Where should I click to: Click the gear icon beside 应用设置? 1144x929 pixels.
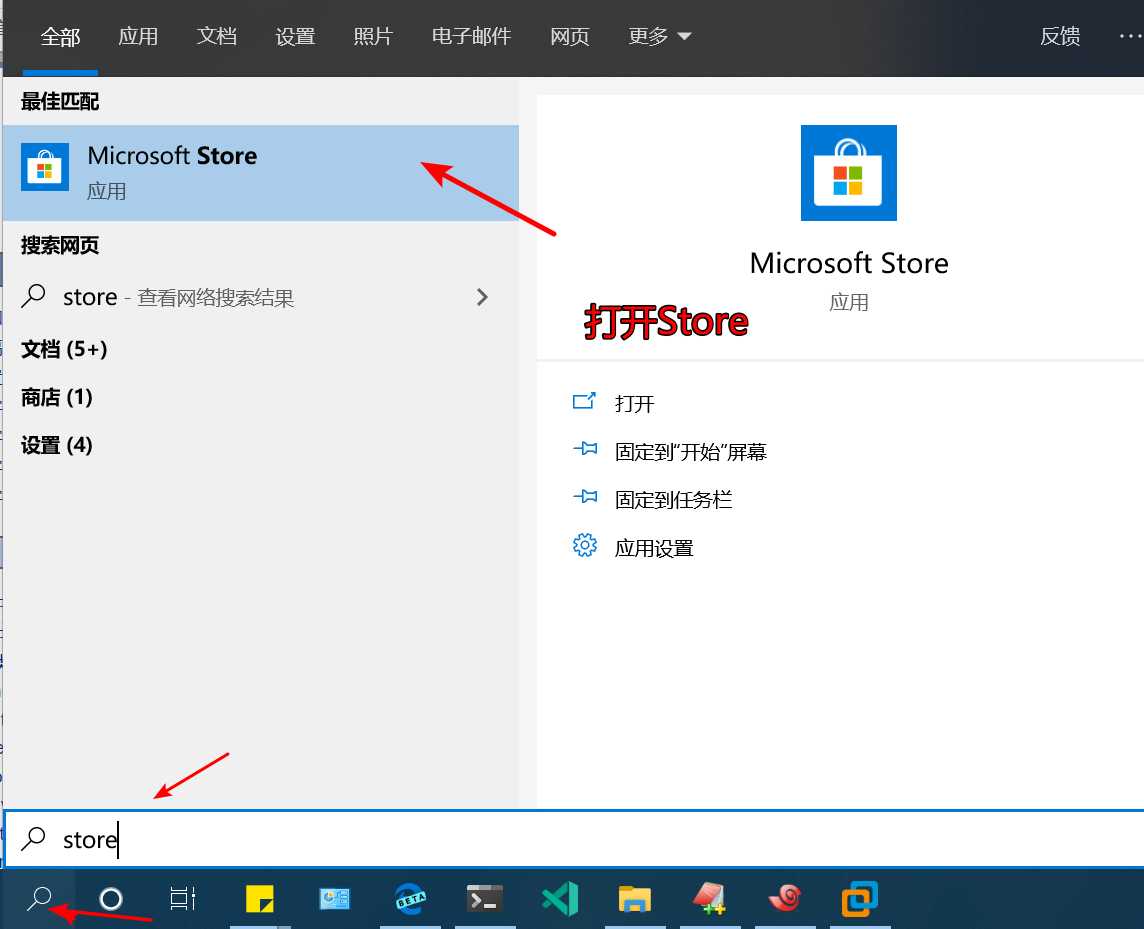584,545
